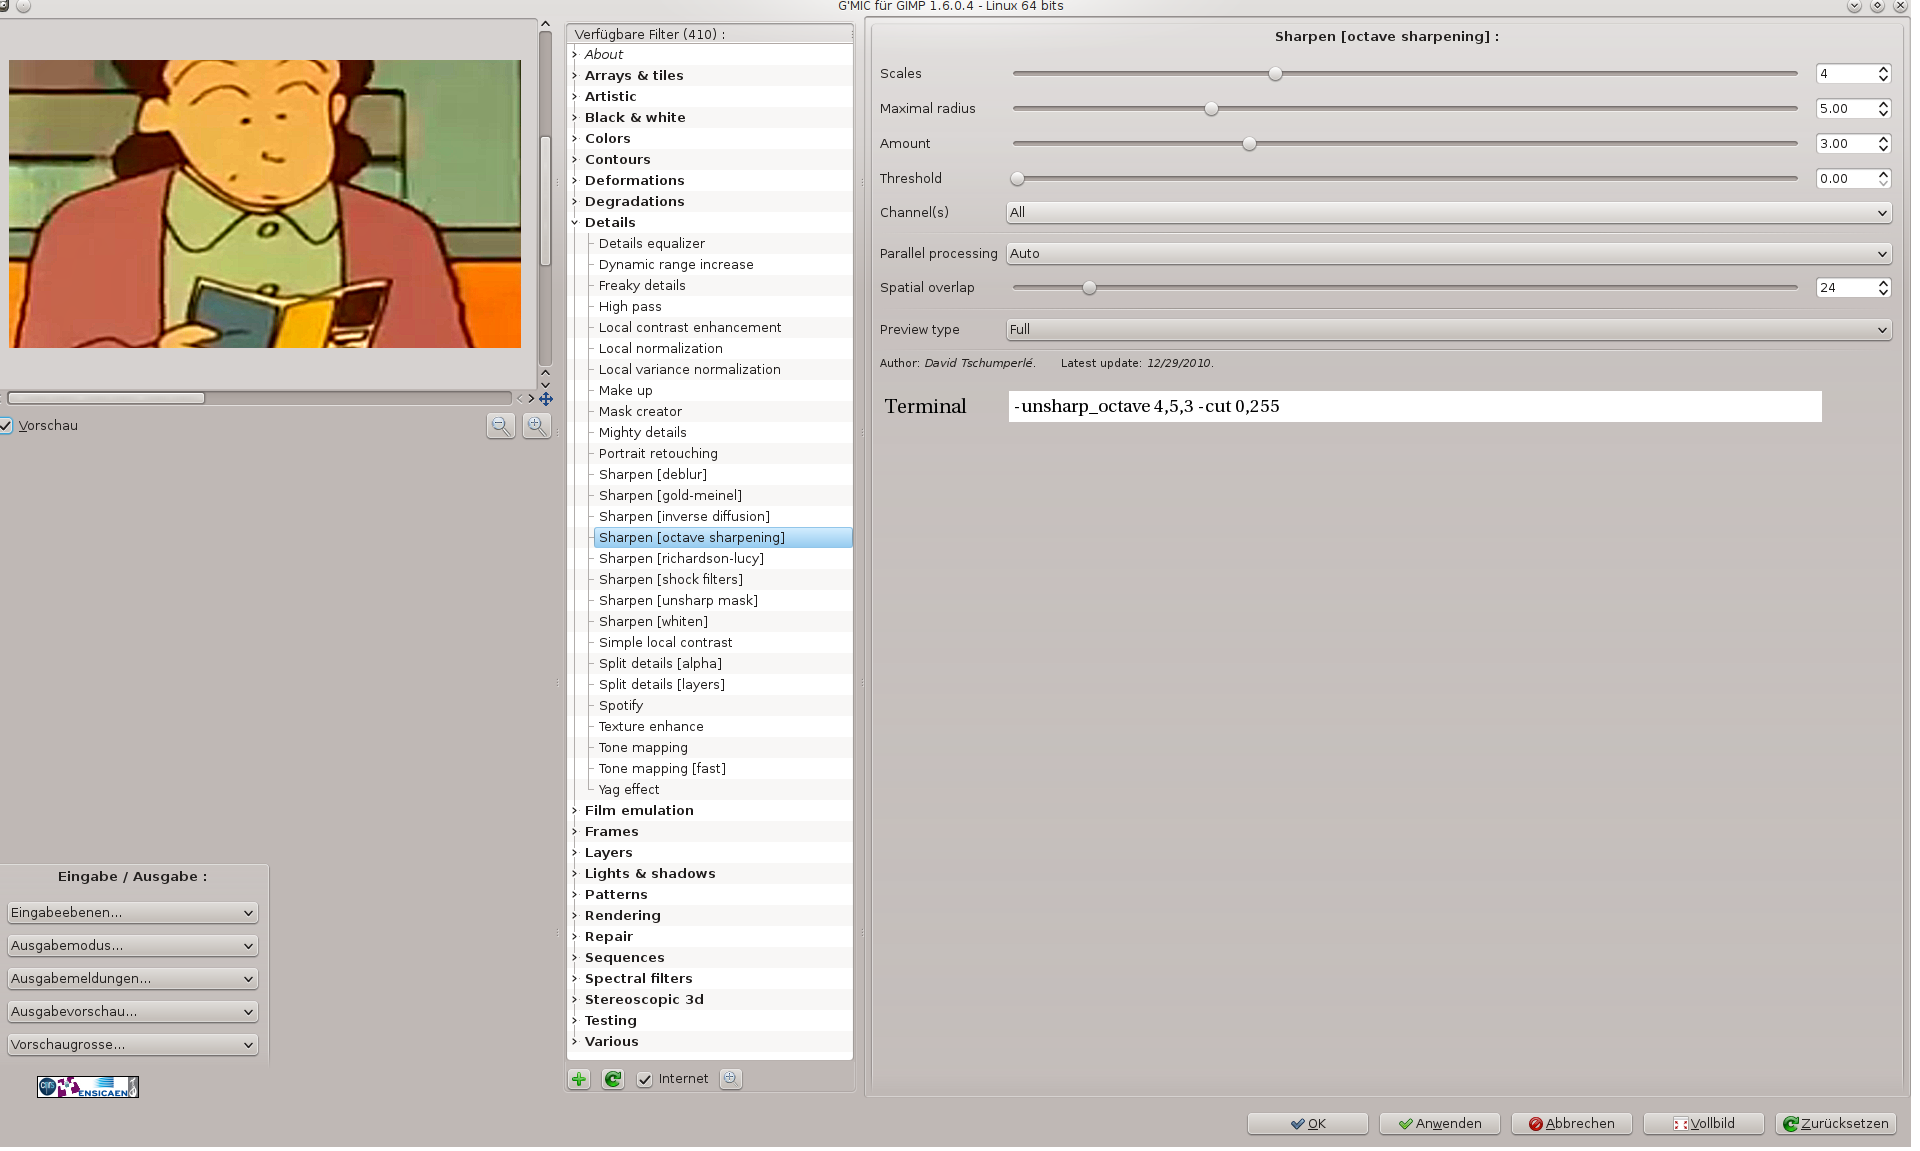Screen dimensions: 1920x1151
Task: Click the Threshold slider handle
Action: pyautogui.click(x=1017, y=179)
